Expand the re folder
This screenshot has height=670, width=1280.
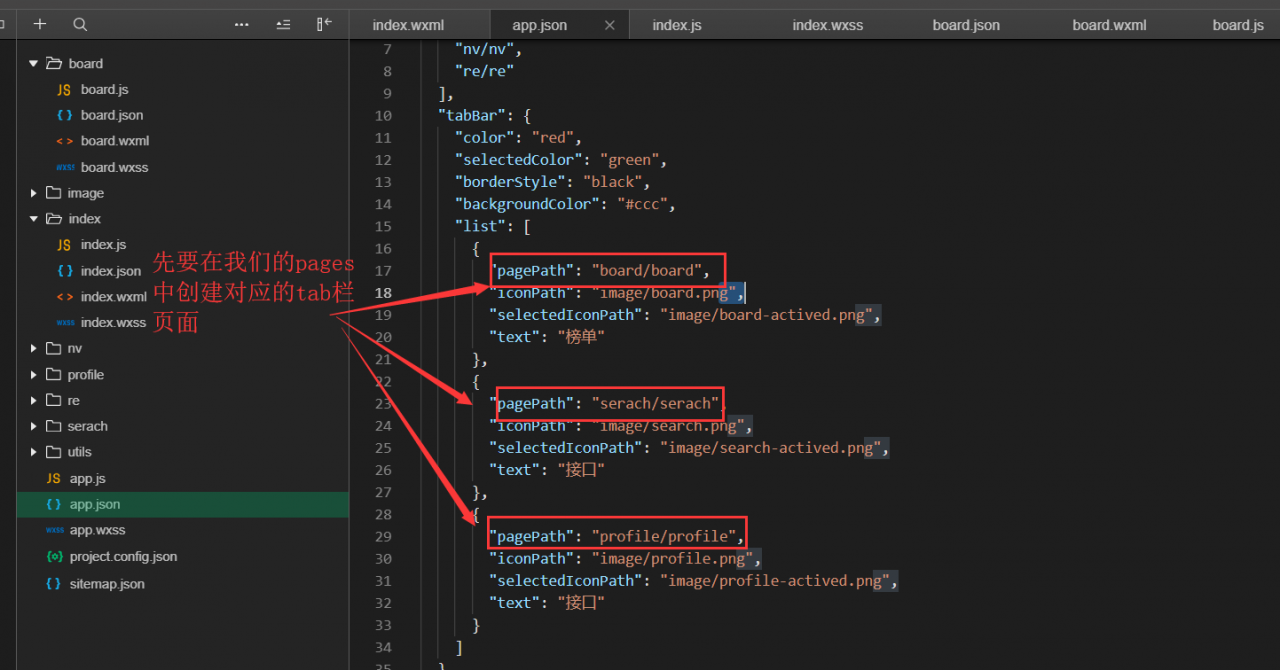click(x=33, y=400)
